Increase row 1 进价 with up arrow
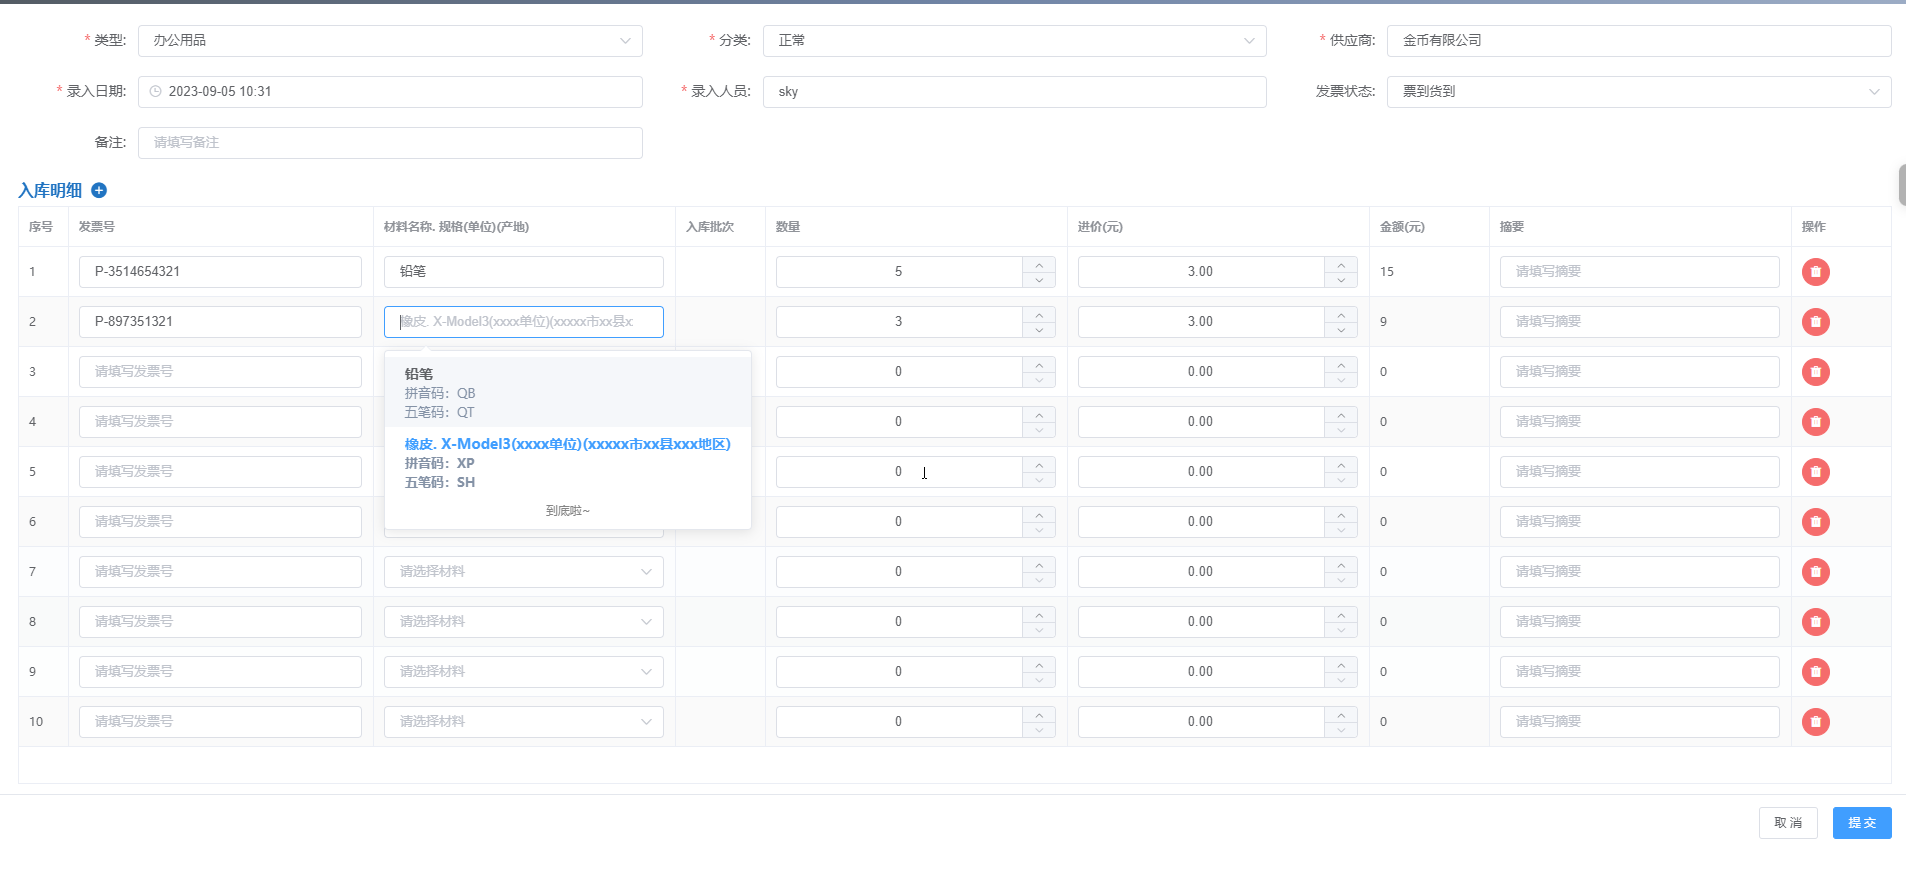Viewport: 1906px width, 886px height. tap(1341, 265)
